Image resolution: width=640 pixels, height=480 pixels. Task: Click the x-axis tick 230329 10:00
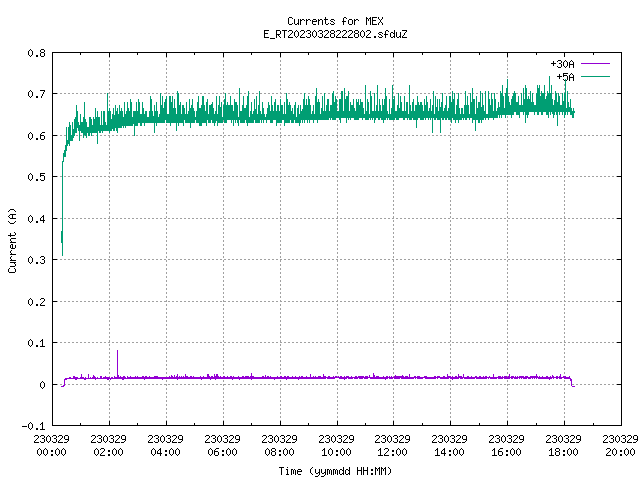click(x=336, y=445)
